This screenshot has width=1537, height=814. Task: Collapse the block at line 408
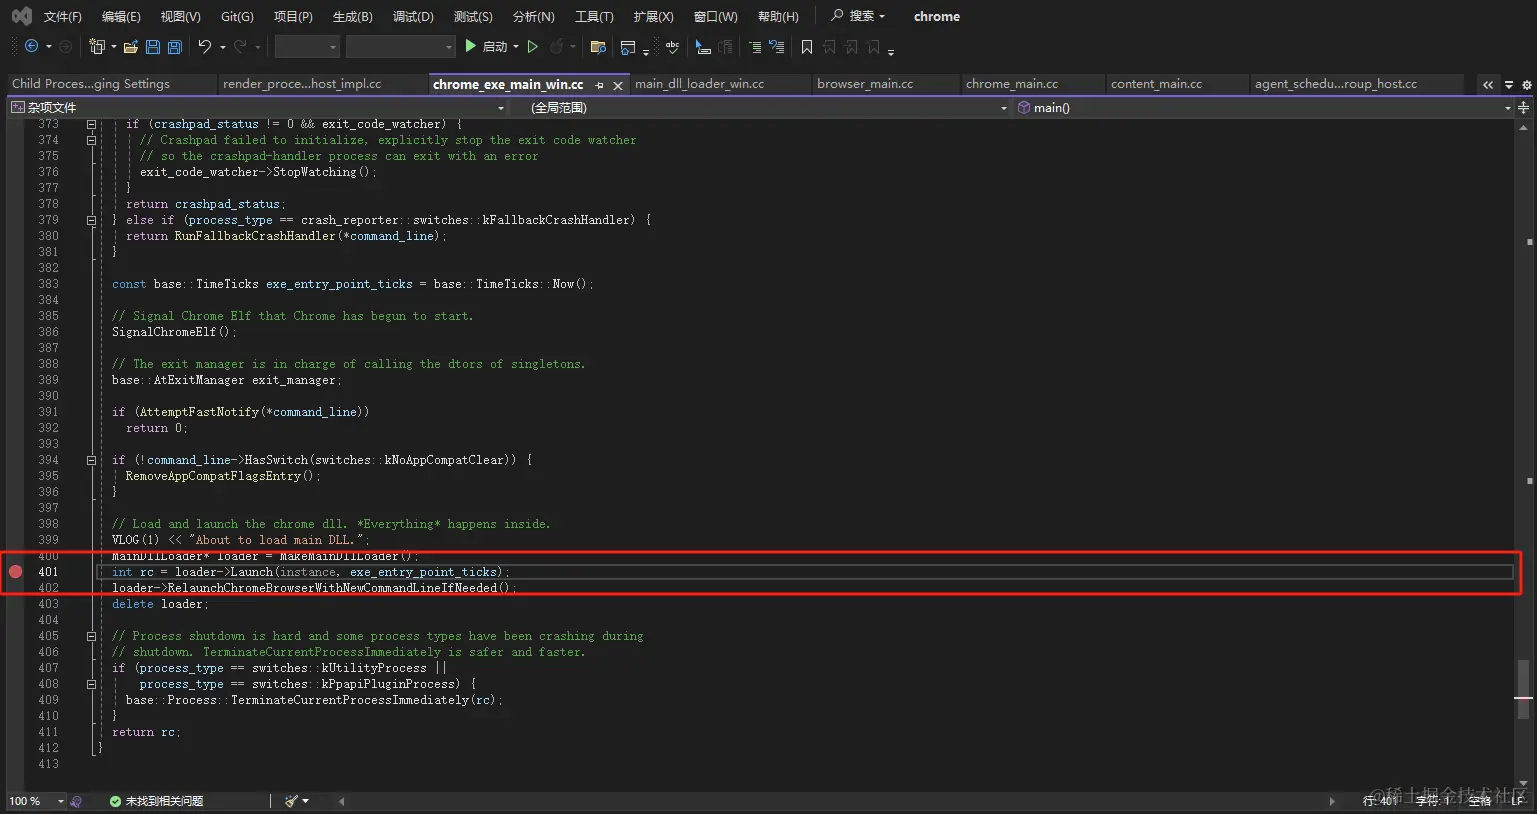[x=91, y=684]
